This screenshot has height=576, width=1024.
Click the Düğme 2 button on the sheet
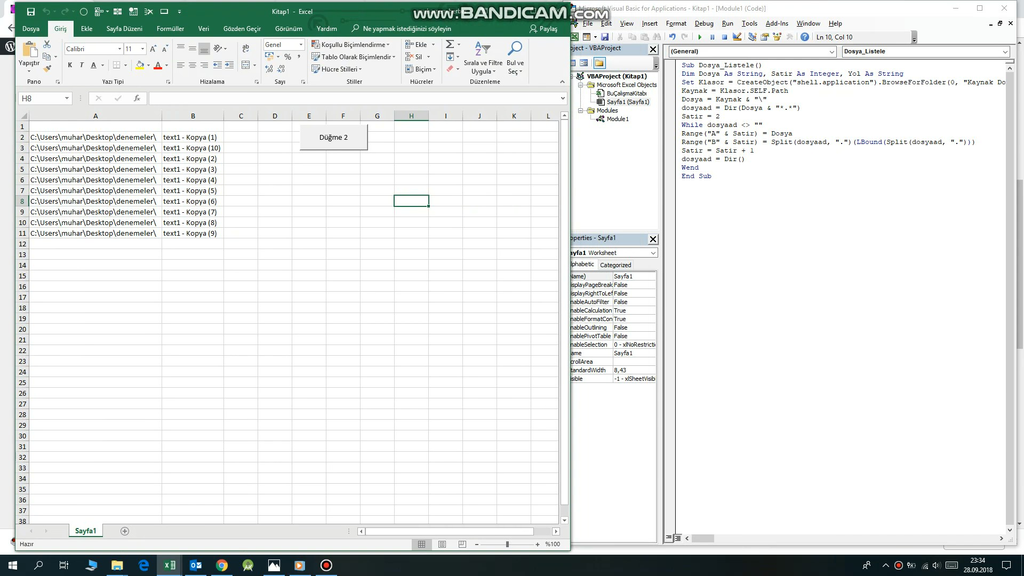(334, 137)
